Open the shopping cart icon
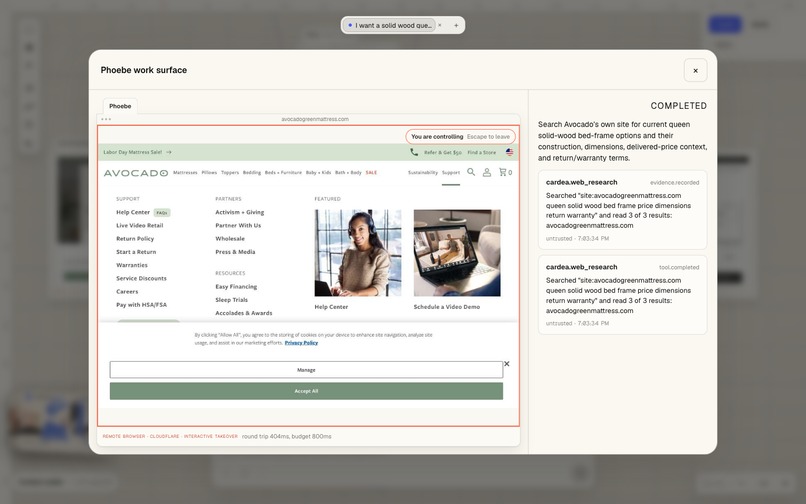The width and height of the screenshot is (806, 504). pyautogui.click(x=505, y=172)
